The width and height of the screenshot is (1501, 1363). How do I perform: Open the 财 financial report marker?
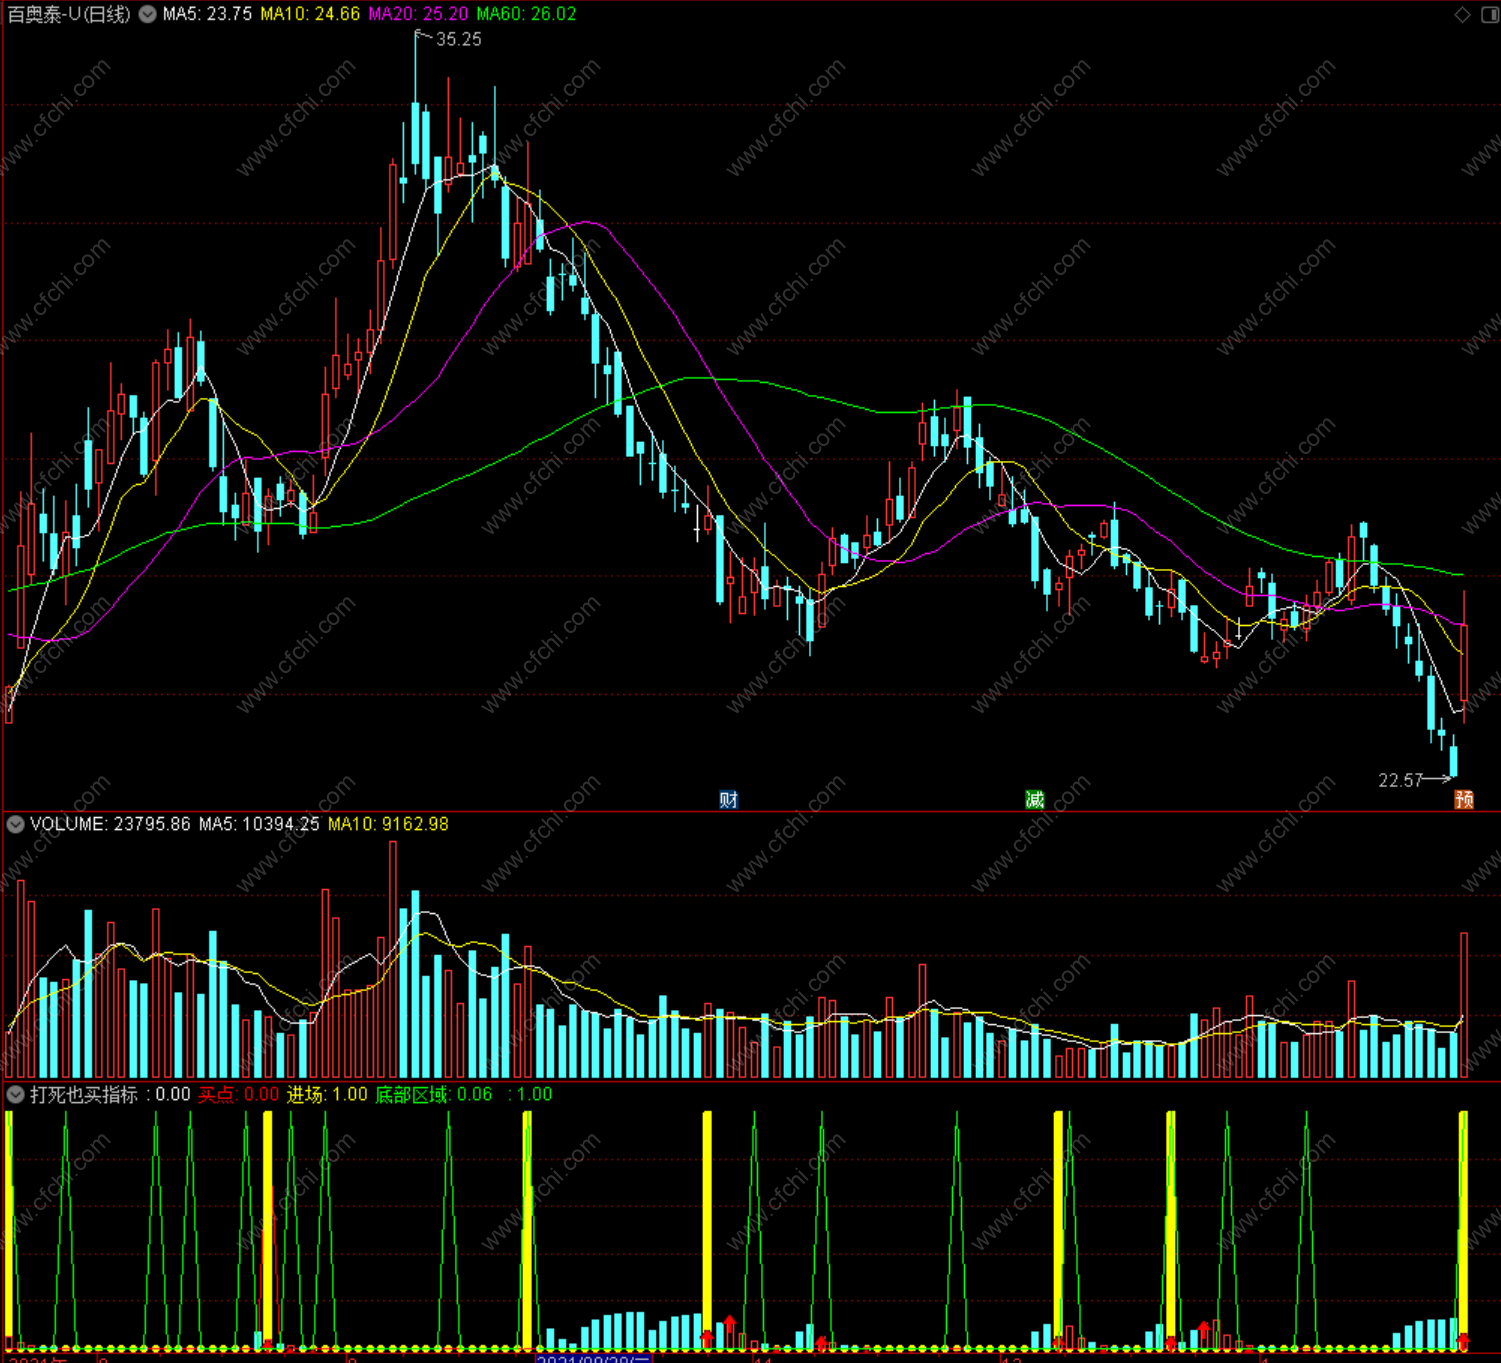point(728,799)
